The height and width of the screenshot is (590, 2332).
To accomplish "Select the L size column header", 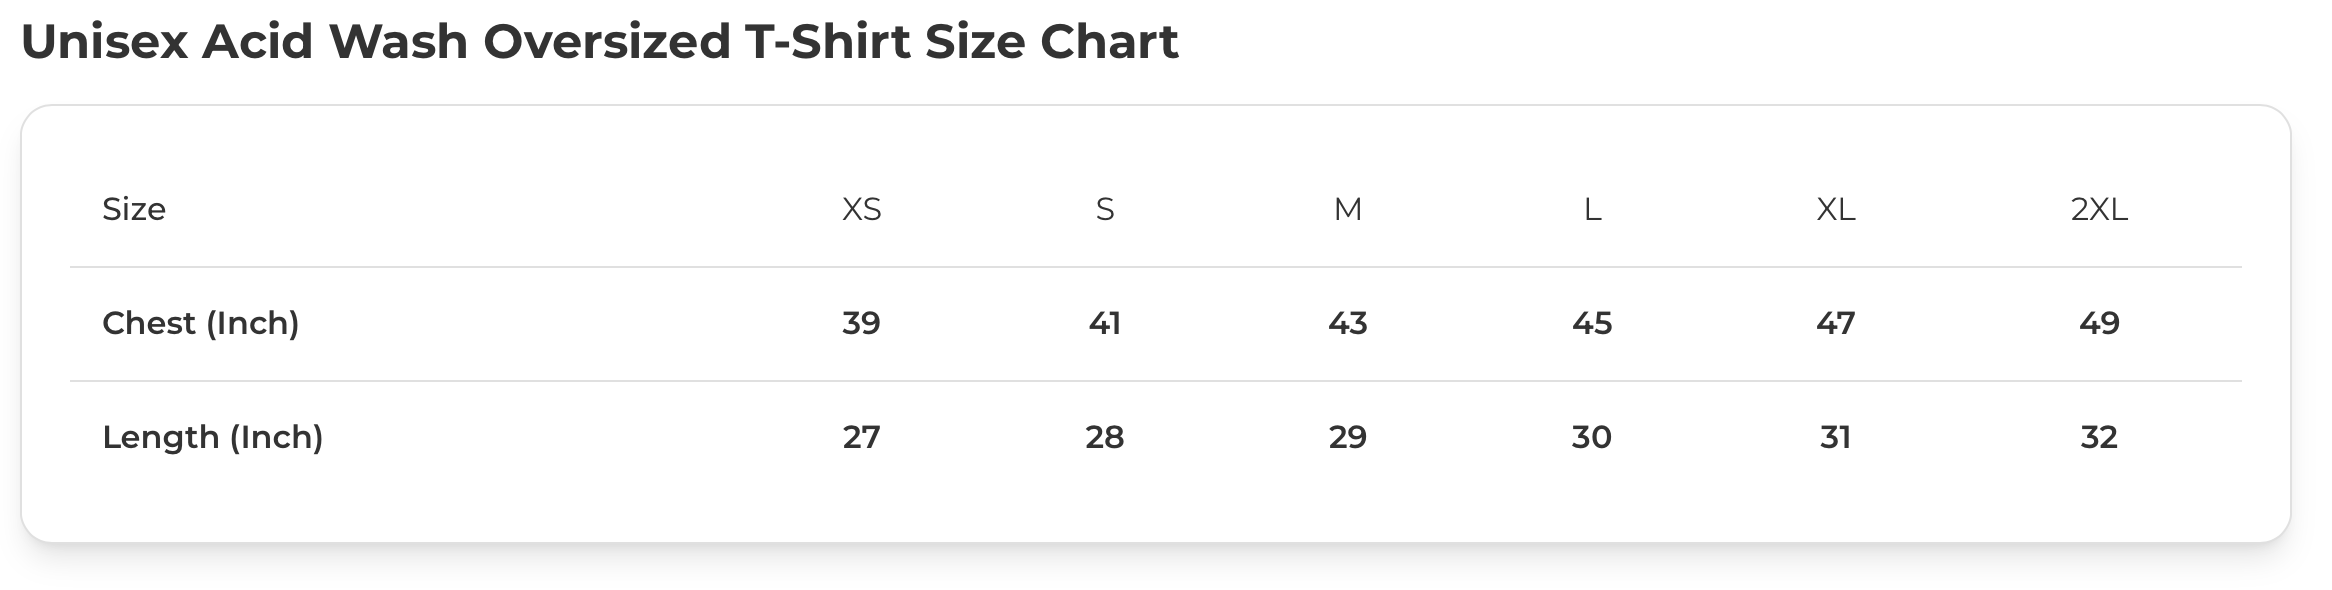I will pyautogui.click(x=1592, y=209).
